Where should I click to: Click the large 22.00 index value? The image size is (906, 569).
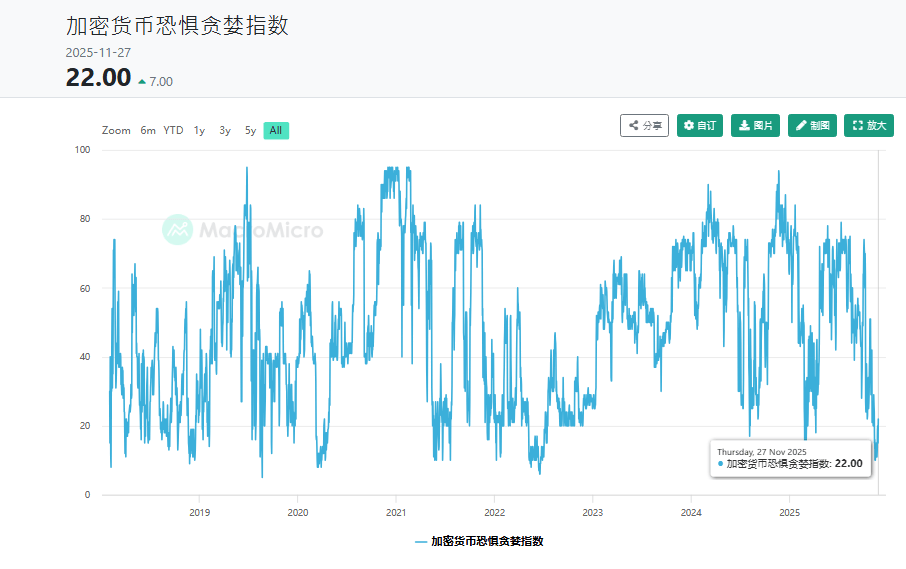[x=98, y=77]
